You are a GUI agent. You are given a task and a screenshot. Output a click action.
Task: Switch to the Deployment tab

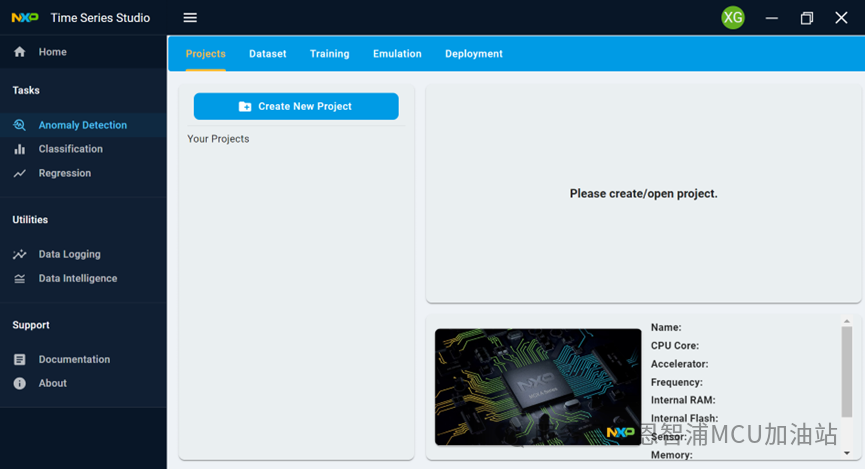(x=474, y=54)
